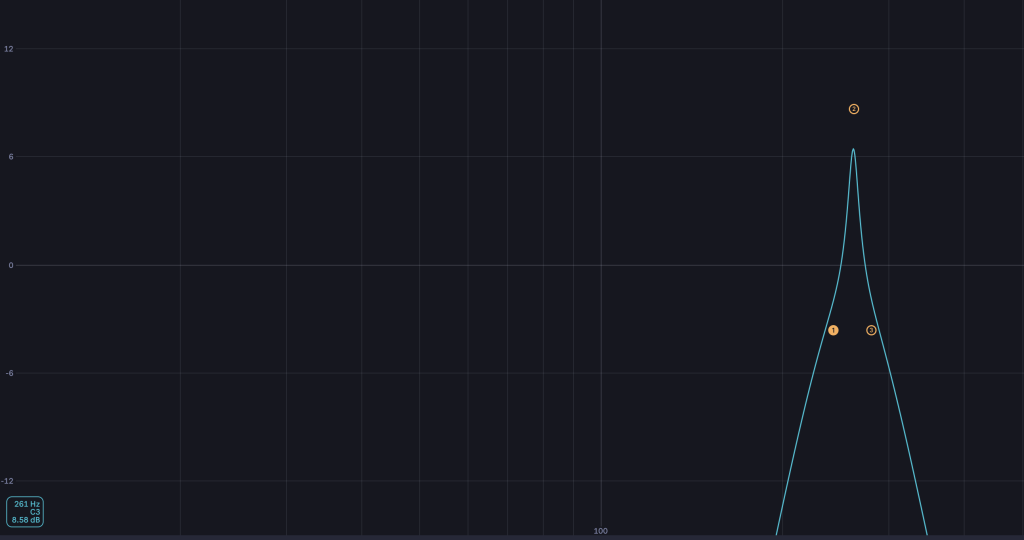Click the -6 dB axis label
This screenshot has width=1024, height=540.
click(x=8, y=373)
